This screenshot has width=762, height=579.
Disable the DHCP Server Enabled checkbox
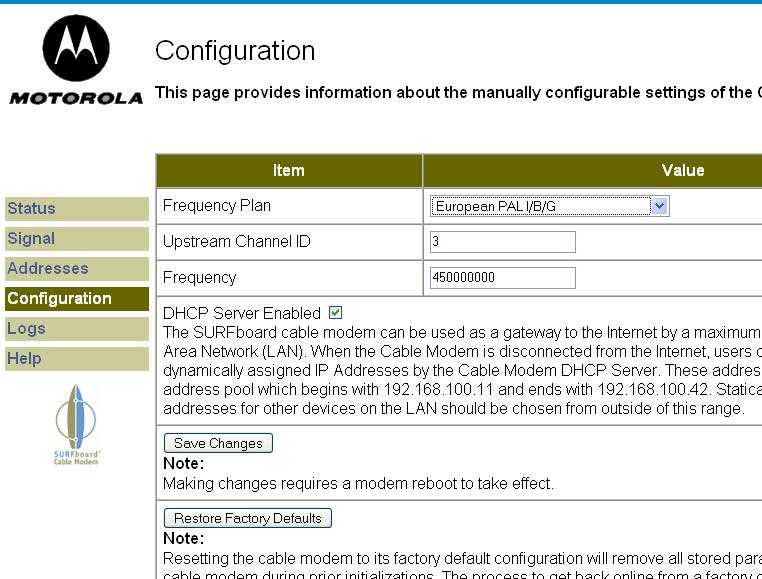point(335,313)
